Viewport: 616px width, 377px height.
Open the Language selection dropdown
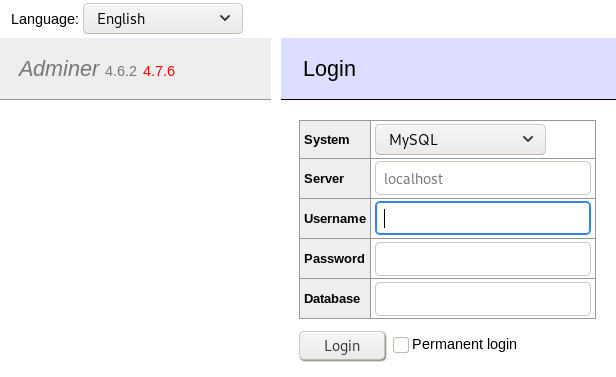(163, 18)
